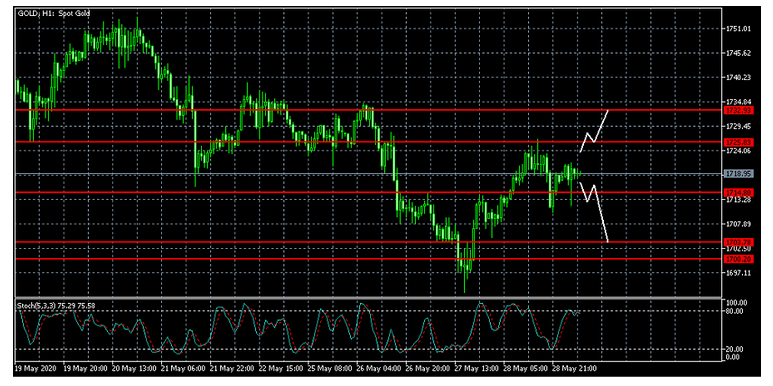
Task: Select the red 1732.93 level tag
Action: 738,110
